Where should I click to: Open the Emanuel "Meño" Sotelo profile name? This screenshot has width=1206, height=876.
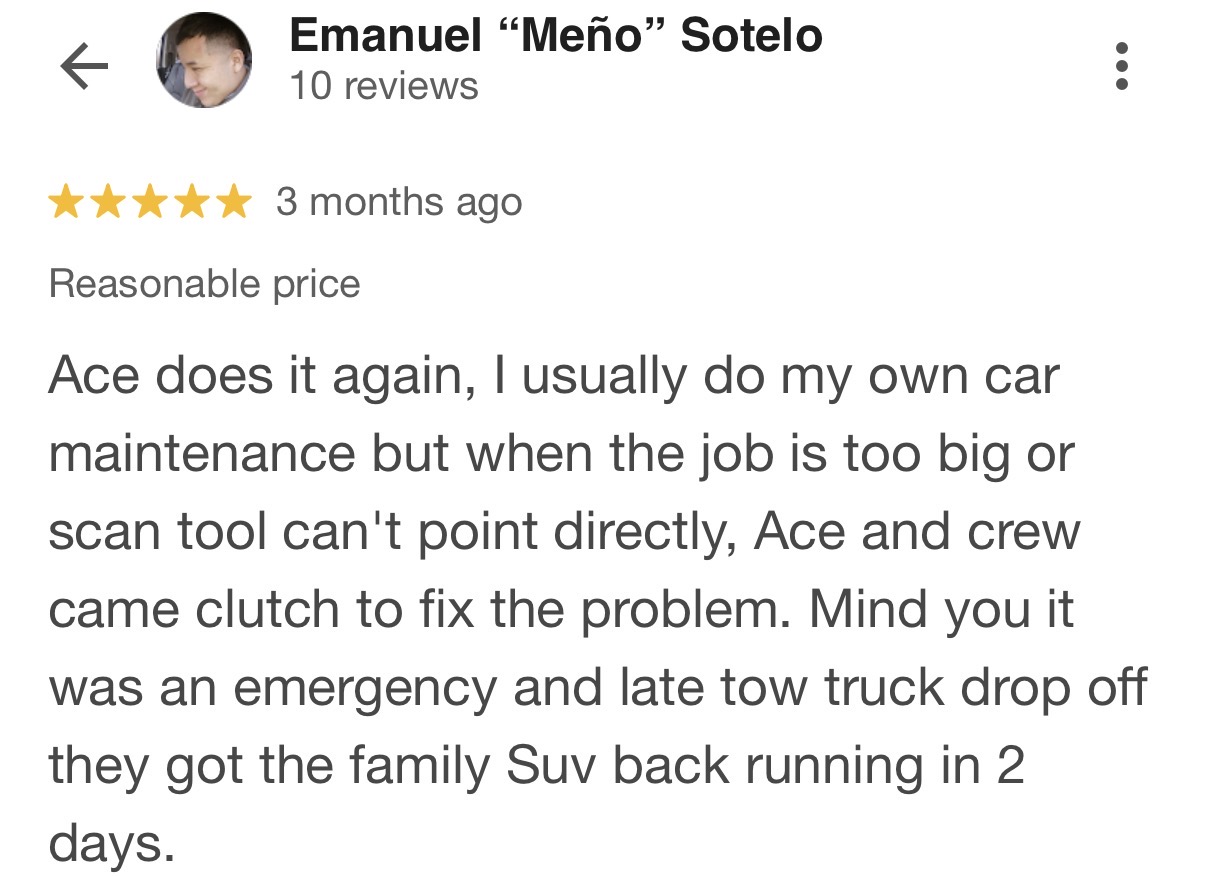point(555,37)
